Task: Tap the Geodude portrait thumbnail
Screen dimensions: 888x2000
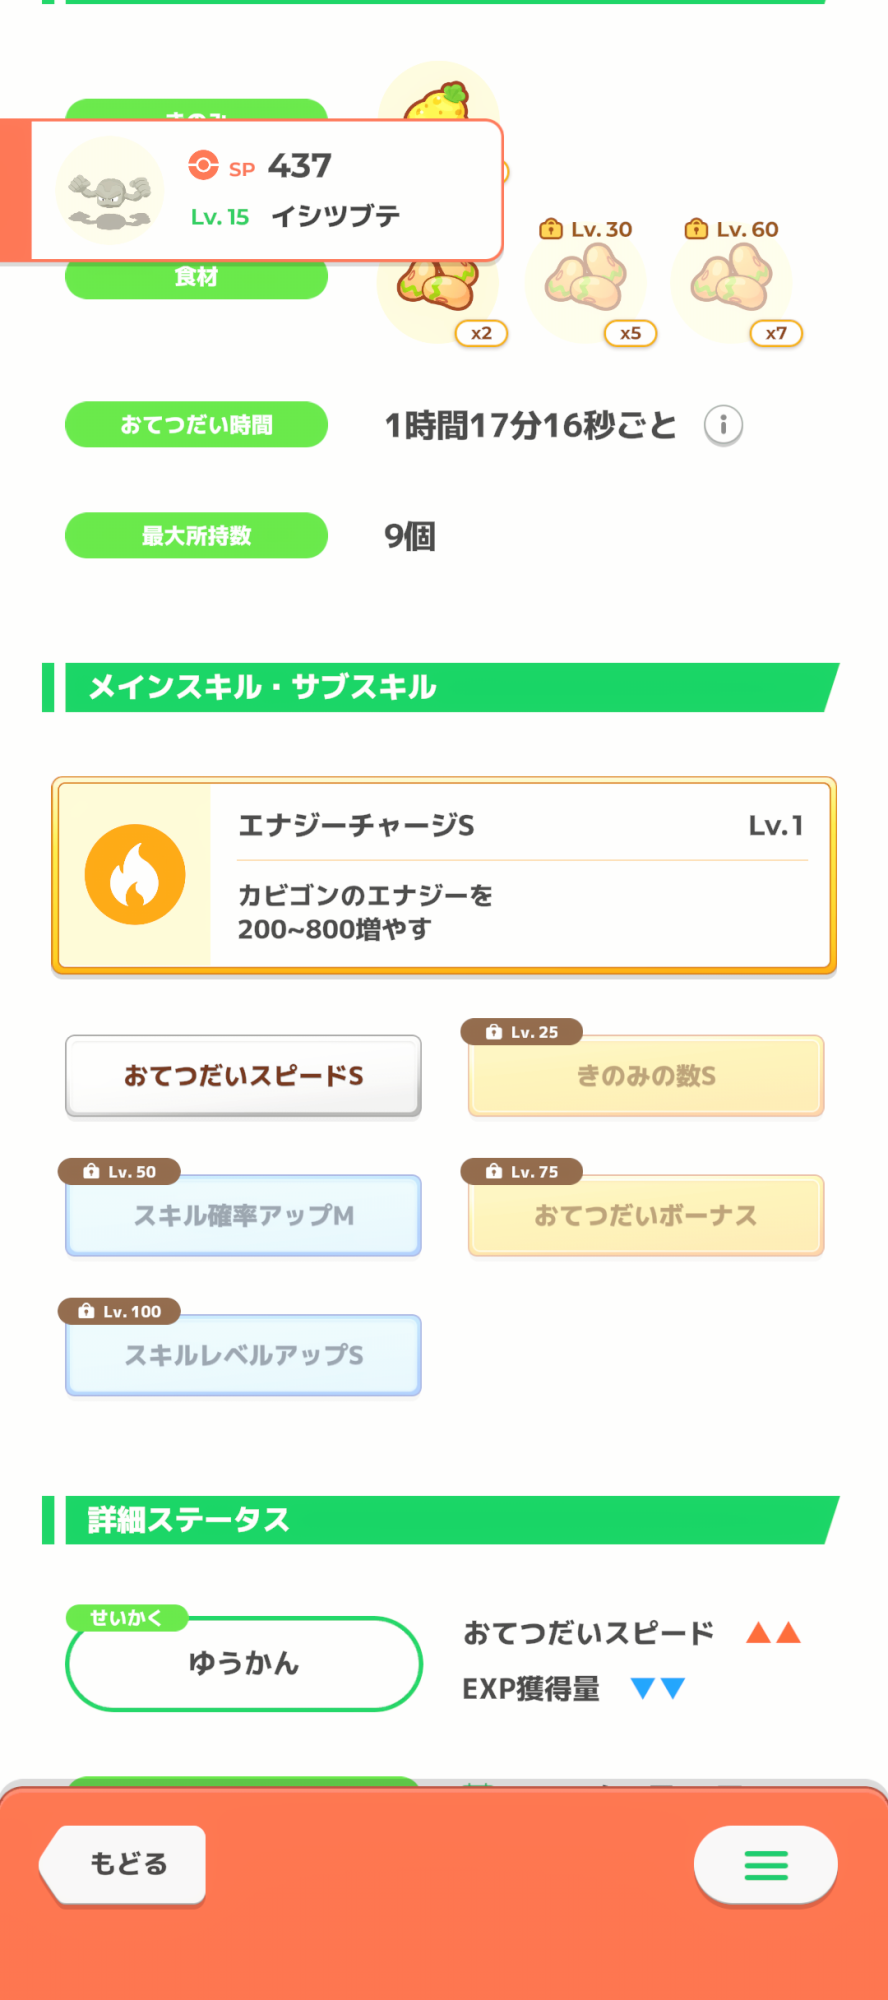Action: click(x=109, y=190)
